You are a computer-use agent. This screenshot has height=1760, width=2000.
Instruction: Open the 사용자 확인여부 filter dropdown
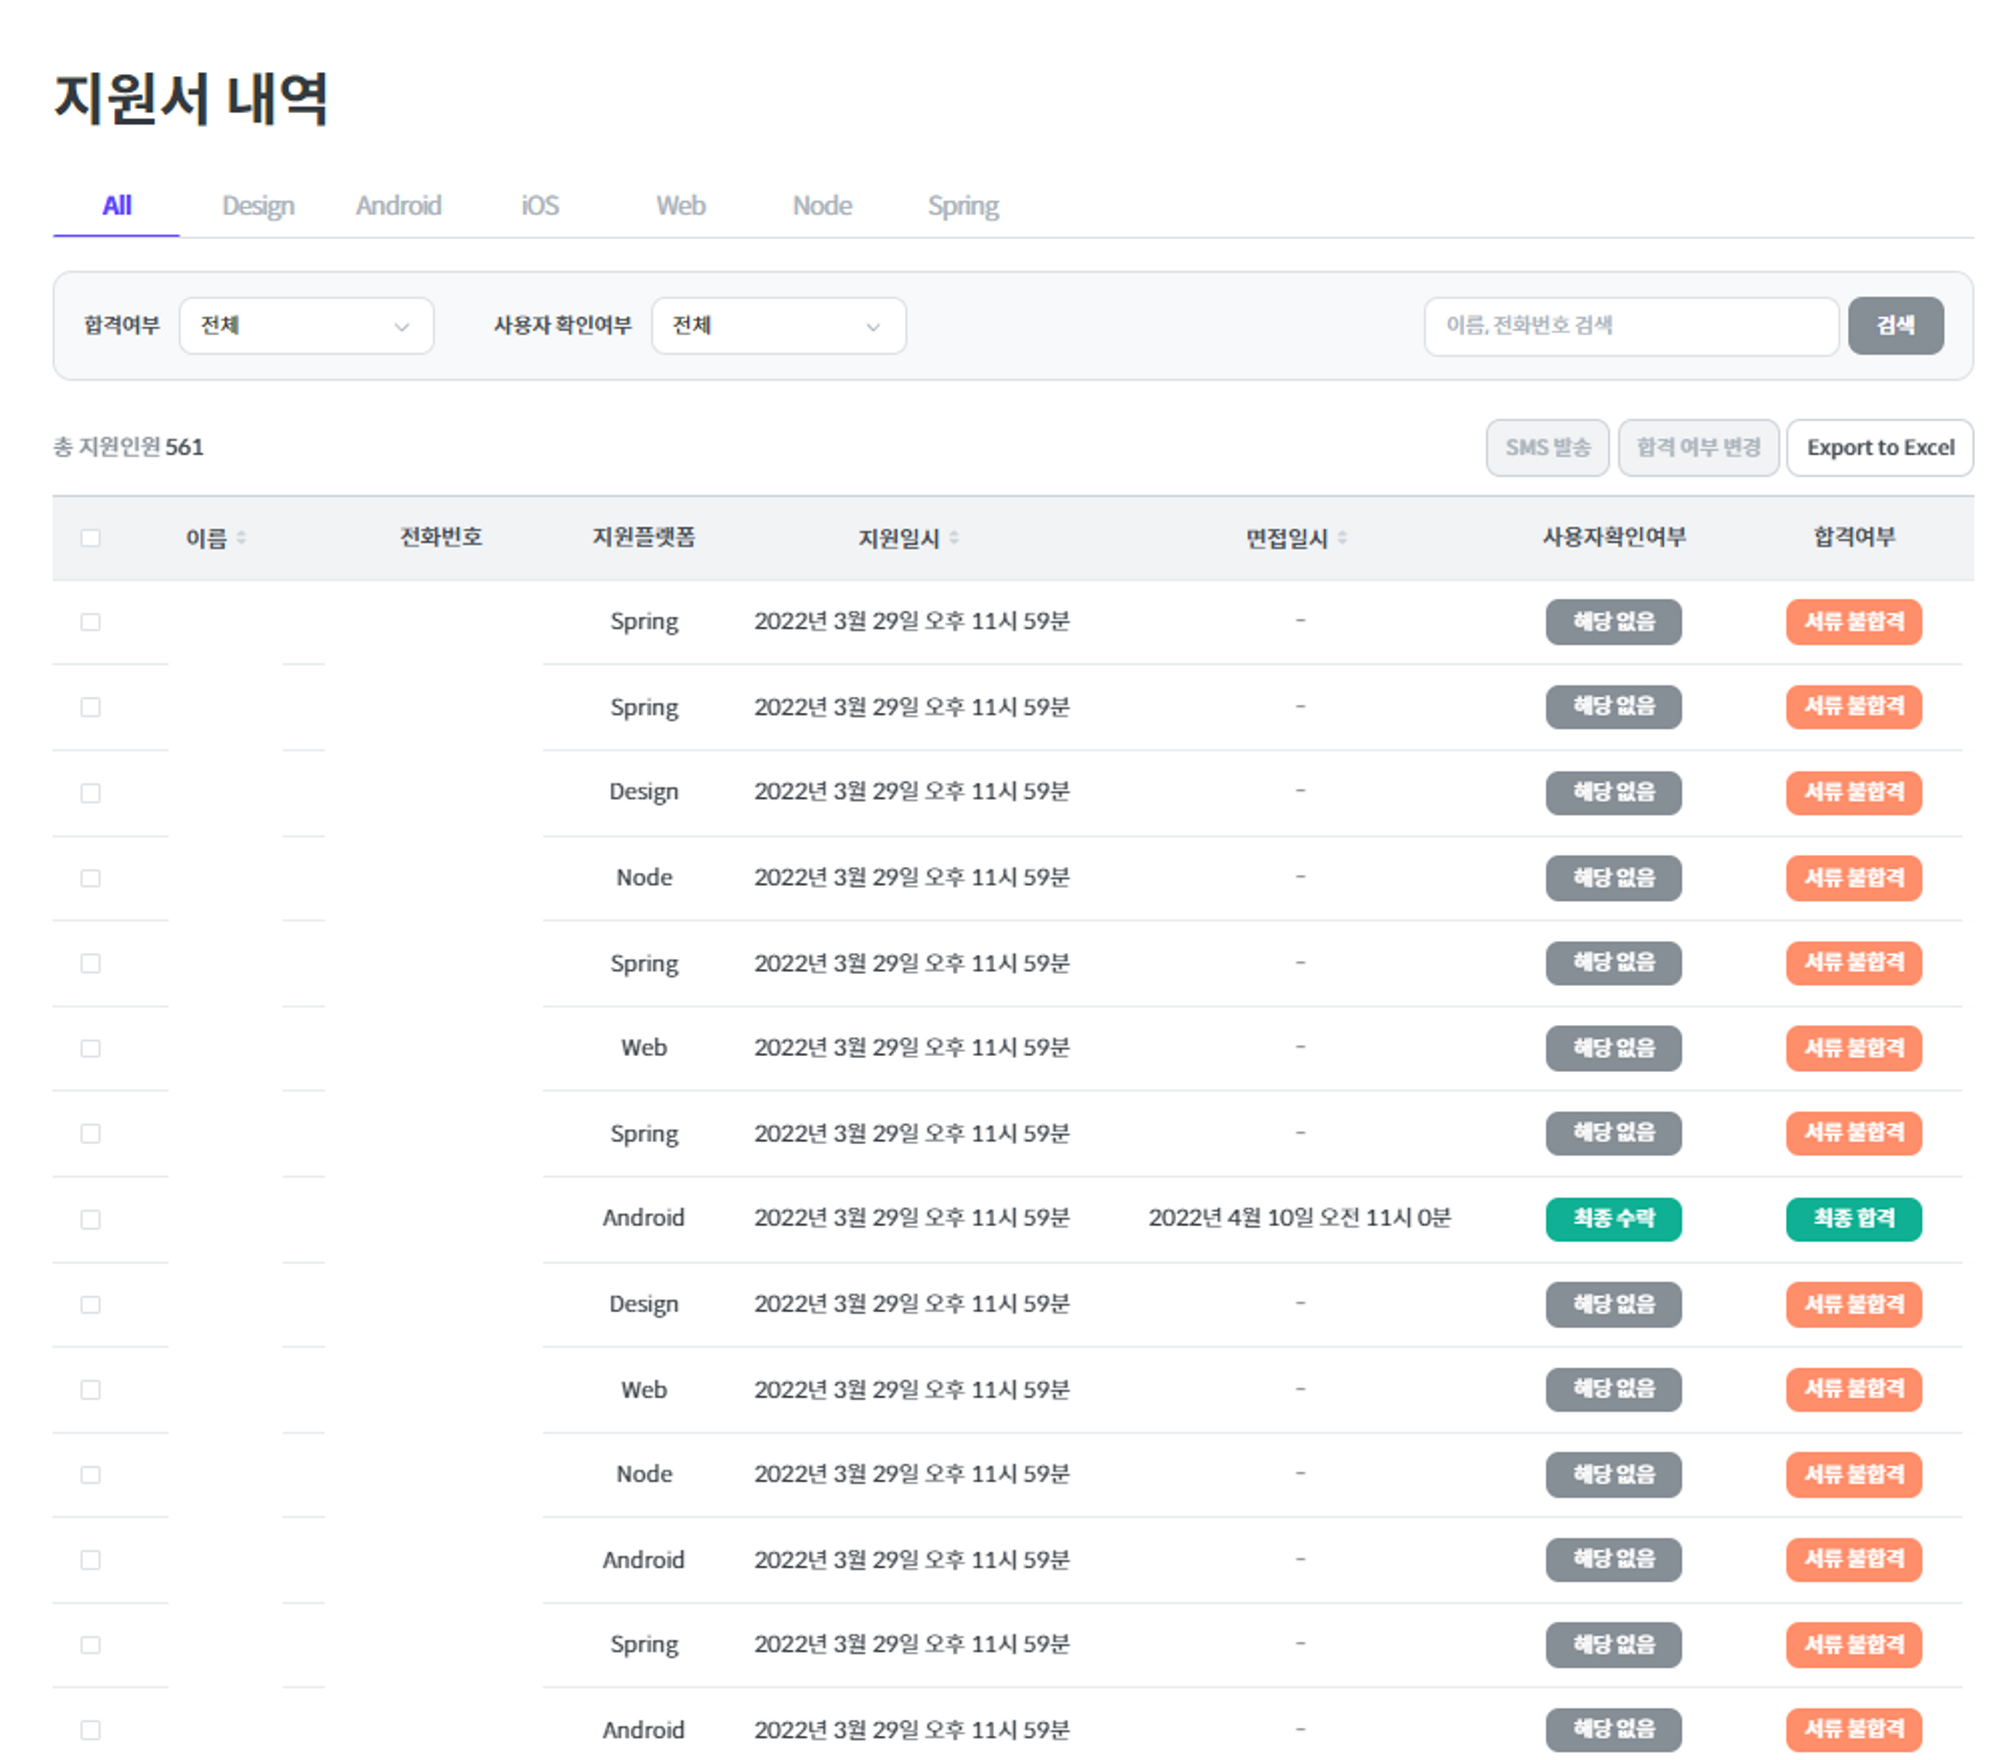point(778,326)
